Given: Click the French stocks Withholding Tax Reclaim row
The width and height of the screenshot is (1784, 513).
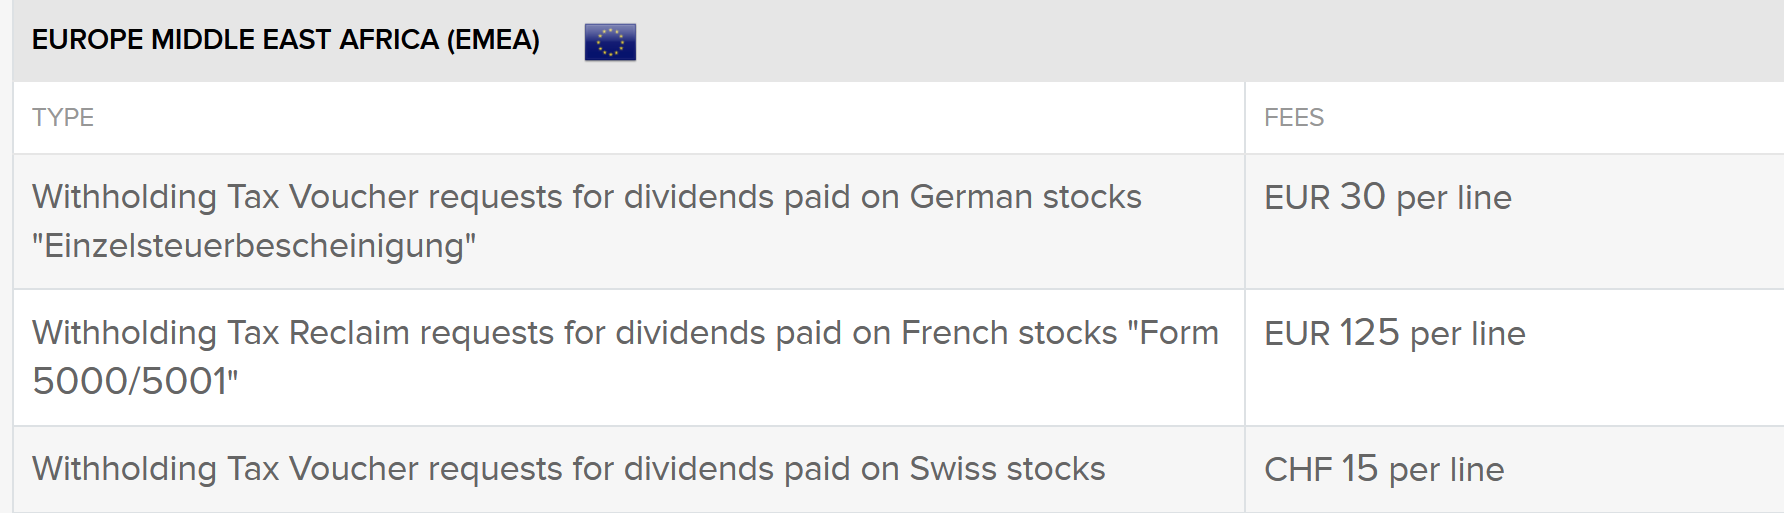Looking at the screenshot, I should pyautogui.click(x=625, y=334).
